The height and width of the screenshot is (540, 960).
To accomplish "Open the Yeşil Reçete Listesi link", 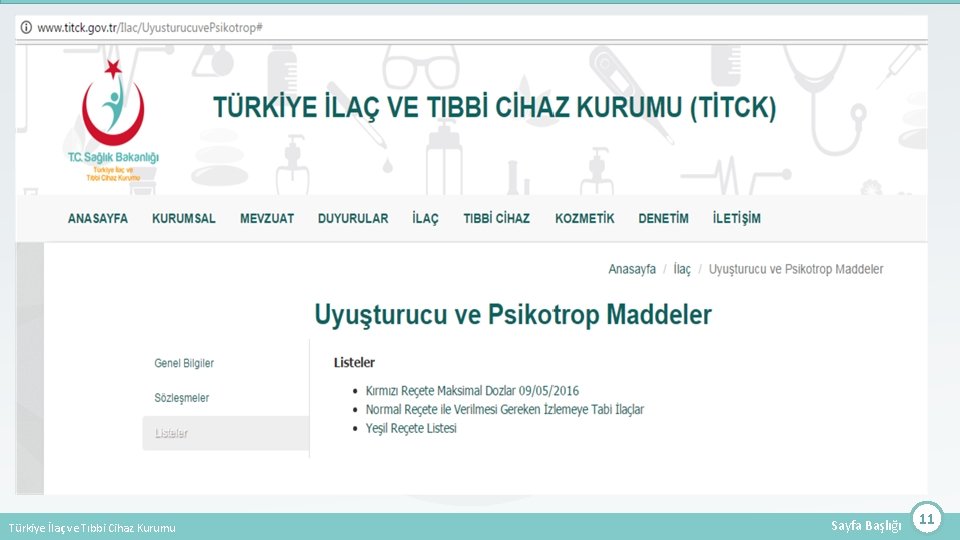I will (x=411, y=428).
